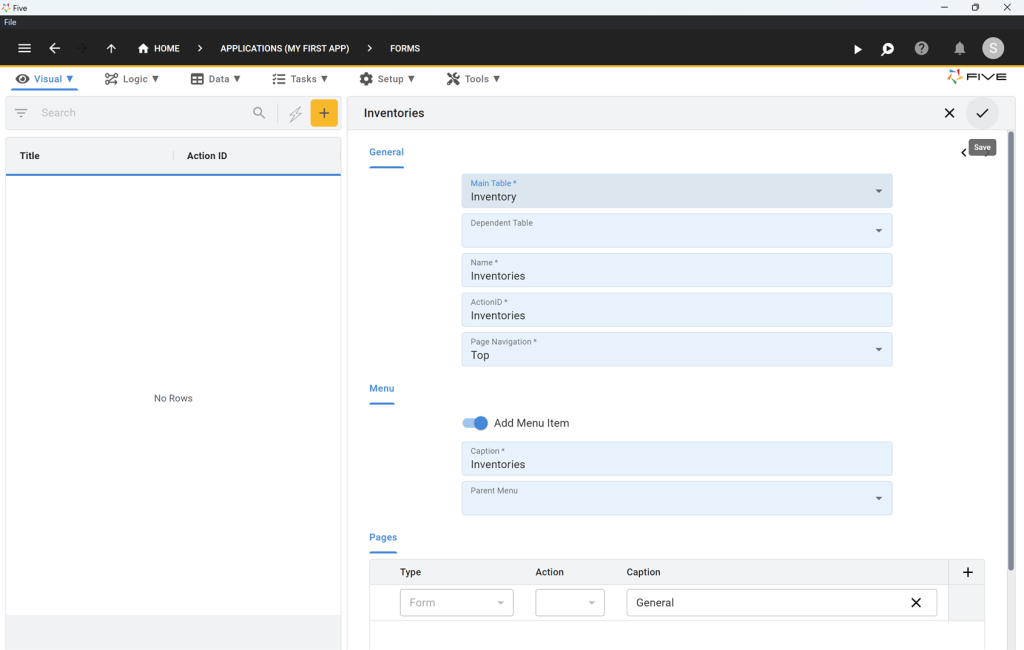This screenshot has height=650, width=1024.
Task: Click the Caption input field under Menu
Action: (676, 459)
